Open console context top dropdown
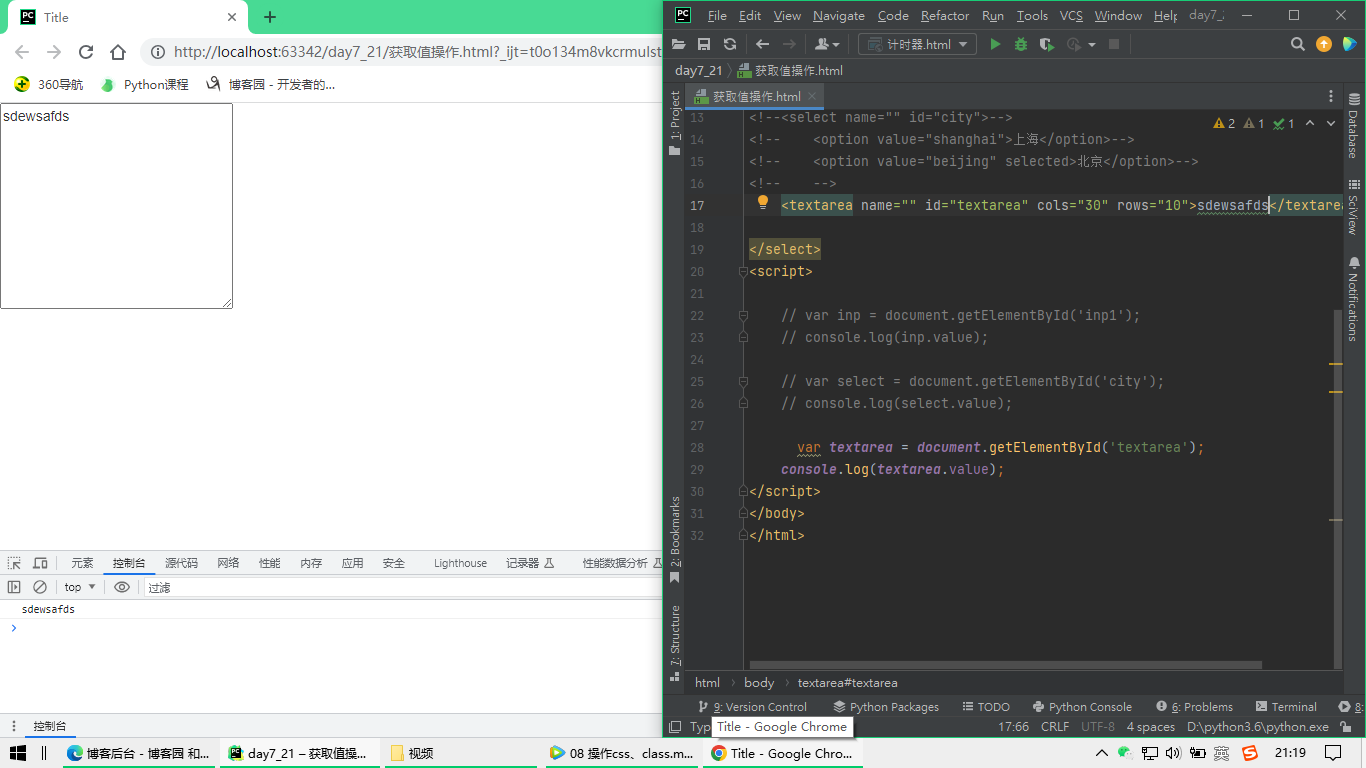The width and height of the screenshot is (1366, 768). tap(80, 587)
